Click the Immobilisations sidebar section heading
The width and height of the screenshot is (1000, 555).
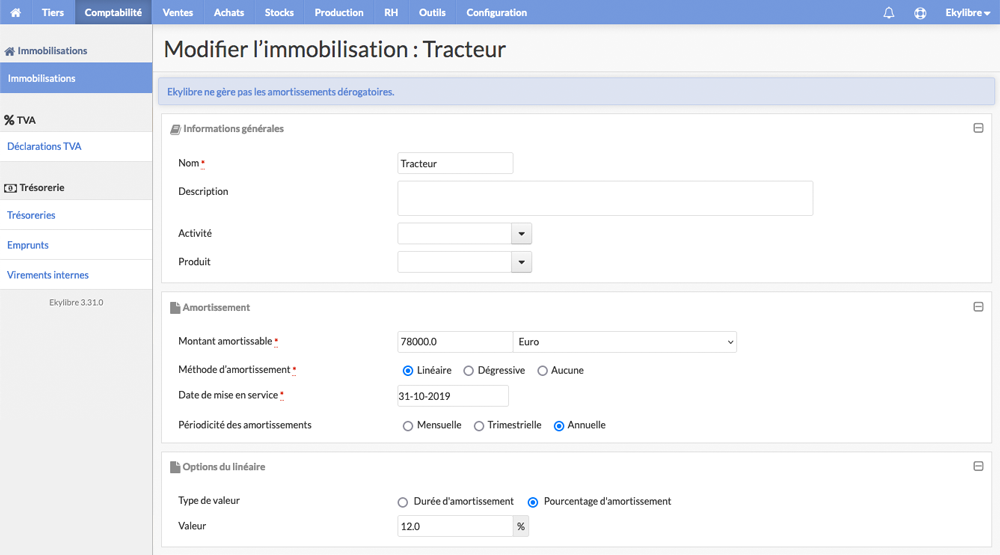52,51
